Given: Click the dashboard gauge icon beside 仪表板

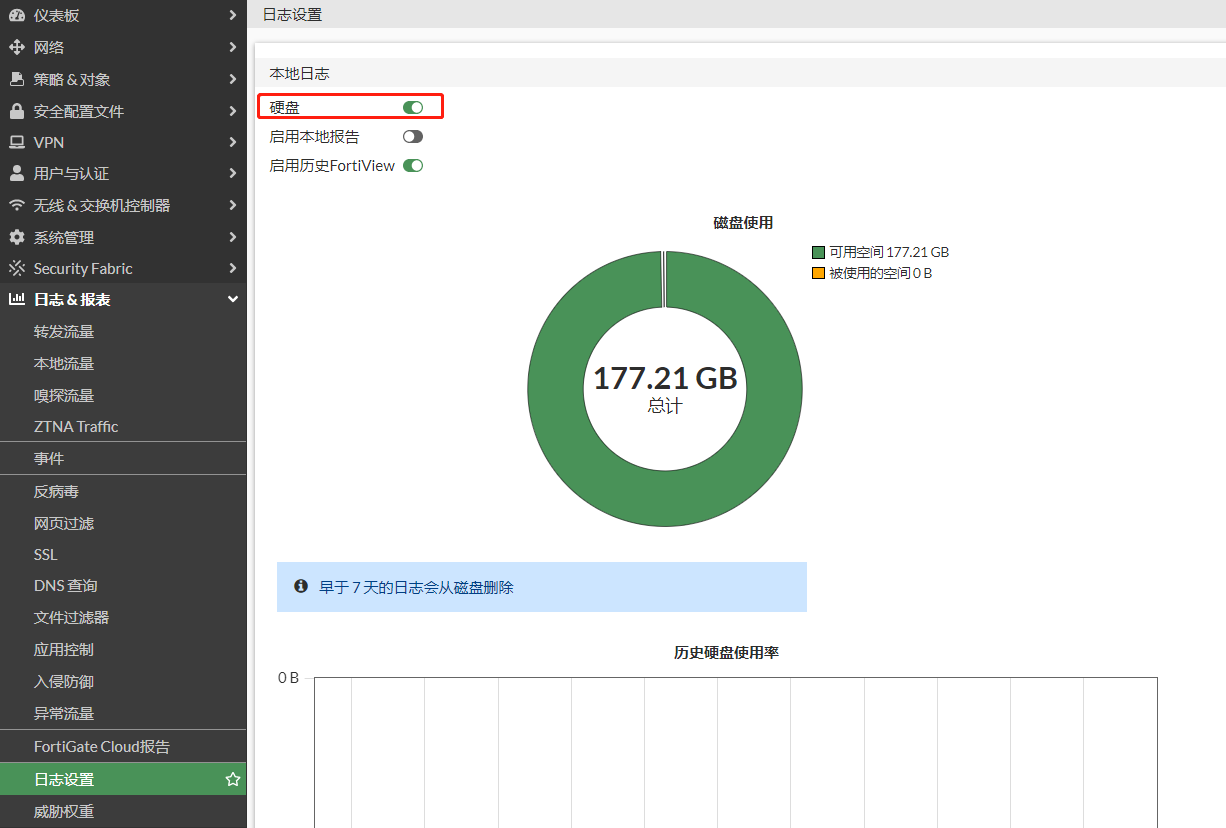Looking at the screenshot, I should [x=16, y=15].
